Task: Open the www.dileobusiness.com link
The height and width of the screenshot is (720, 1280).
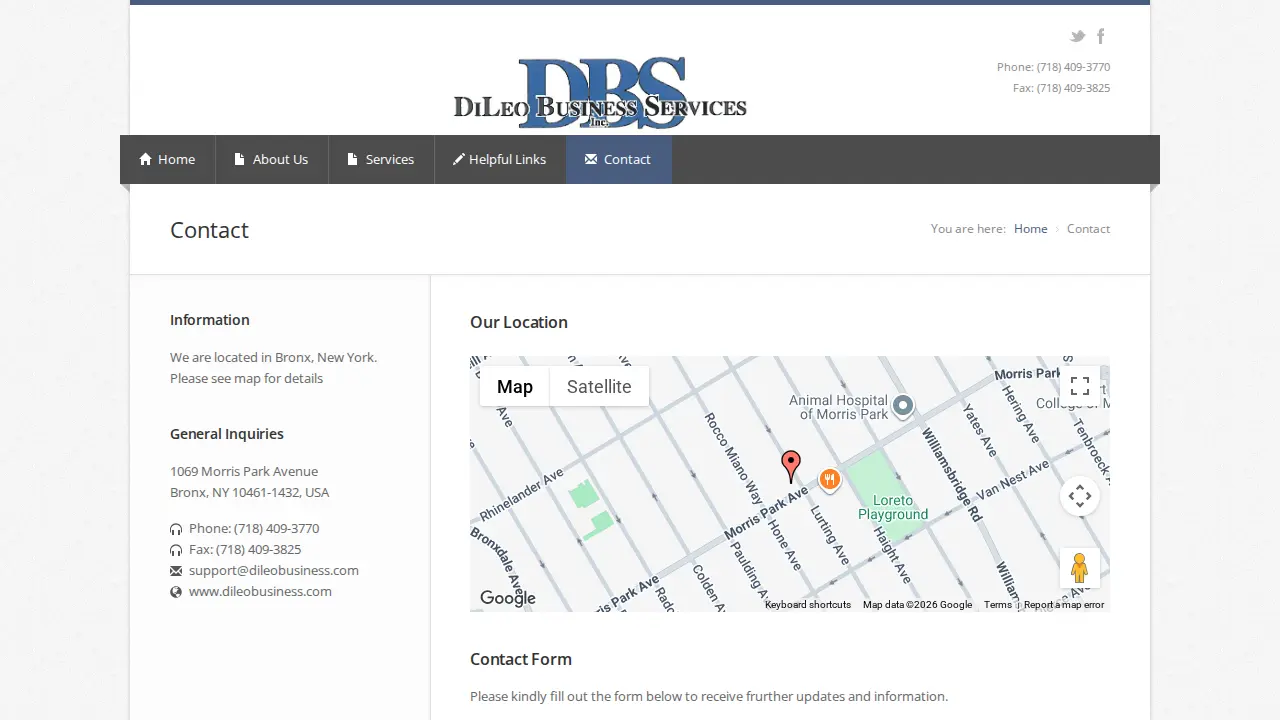Action: coord(260,591)
